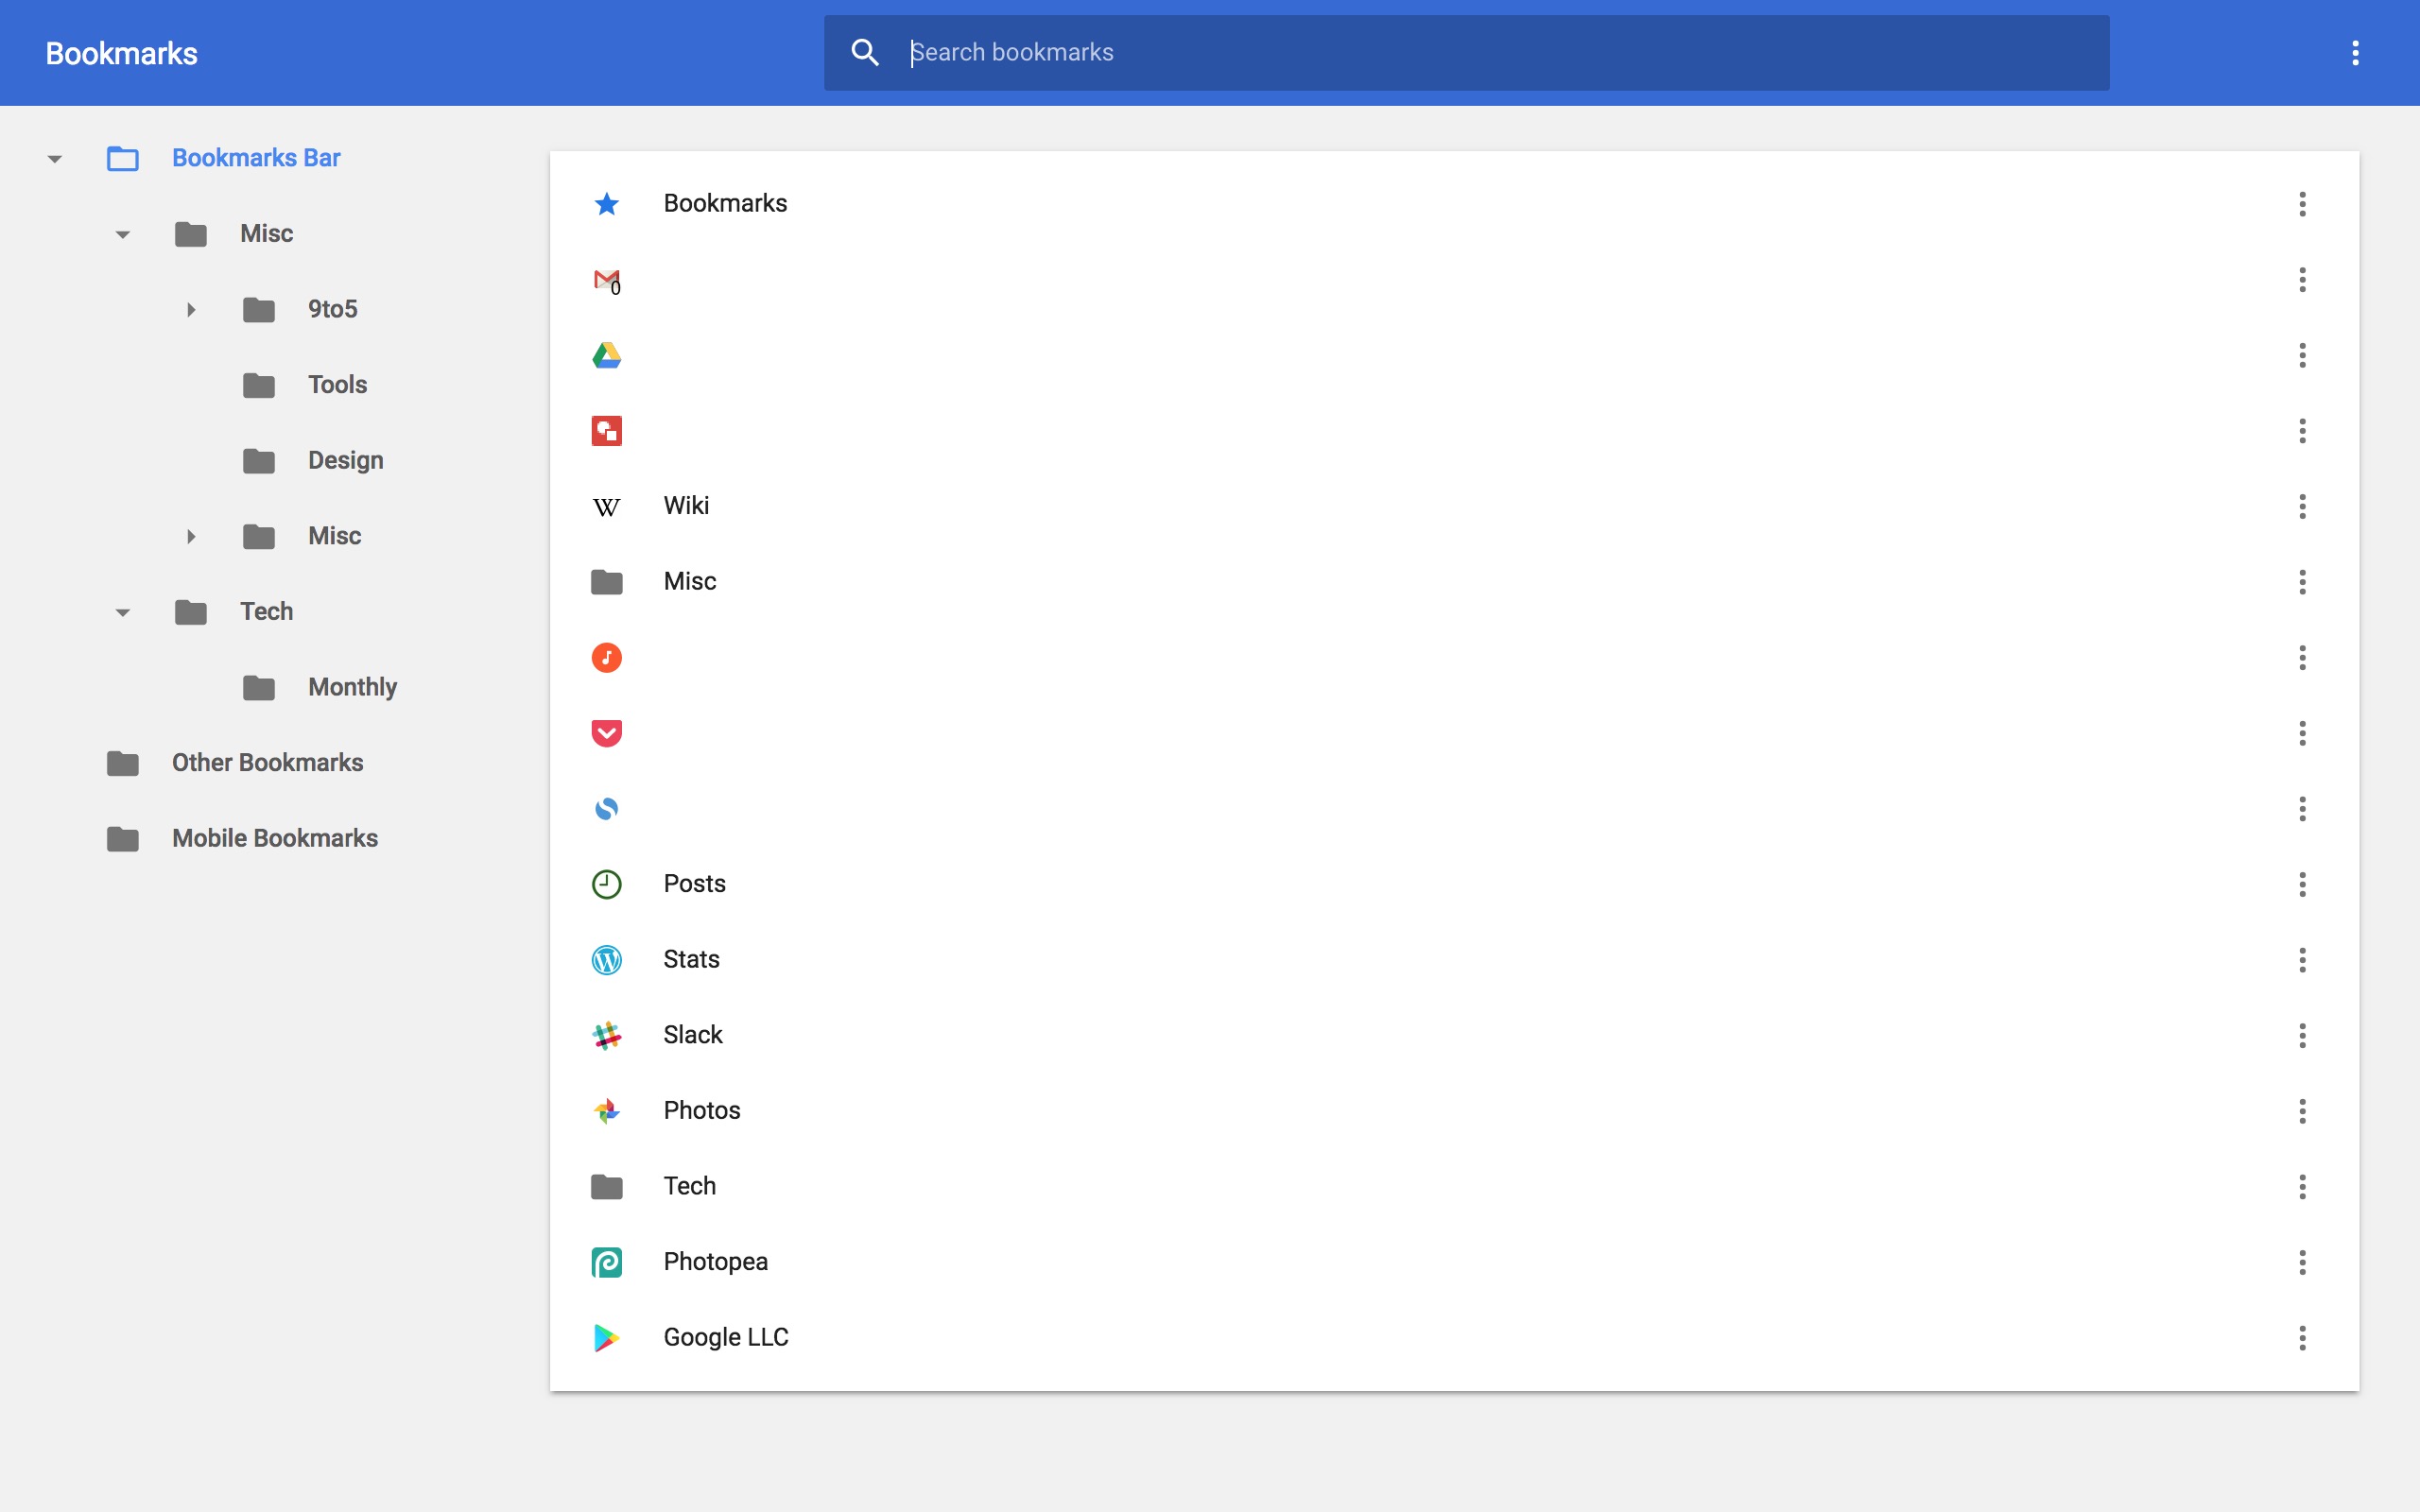Viewport: 2420px width, 1512px height.
Task: Open the Wiki Wikipedia bookmark
Action: [686, 505]
